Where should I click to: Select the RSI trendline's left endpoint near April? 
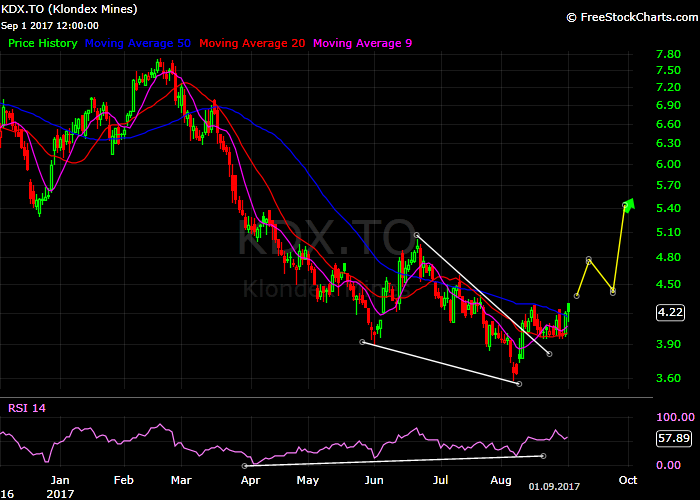click(244, 465)
